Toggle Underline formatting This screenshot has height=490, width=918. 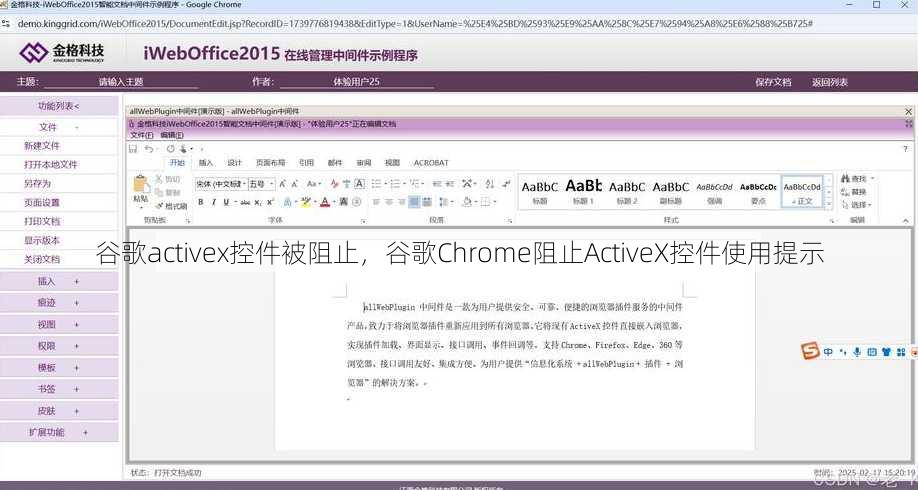click(226, 202)
